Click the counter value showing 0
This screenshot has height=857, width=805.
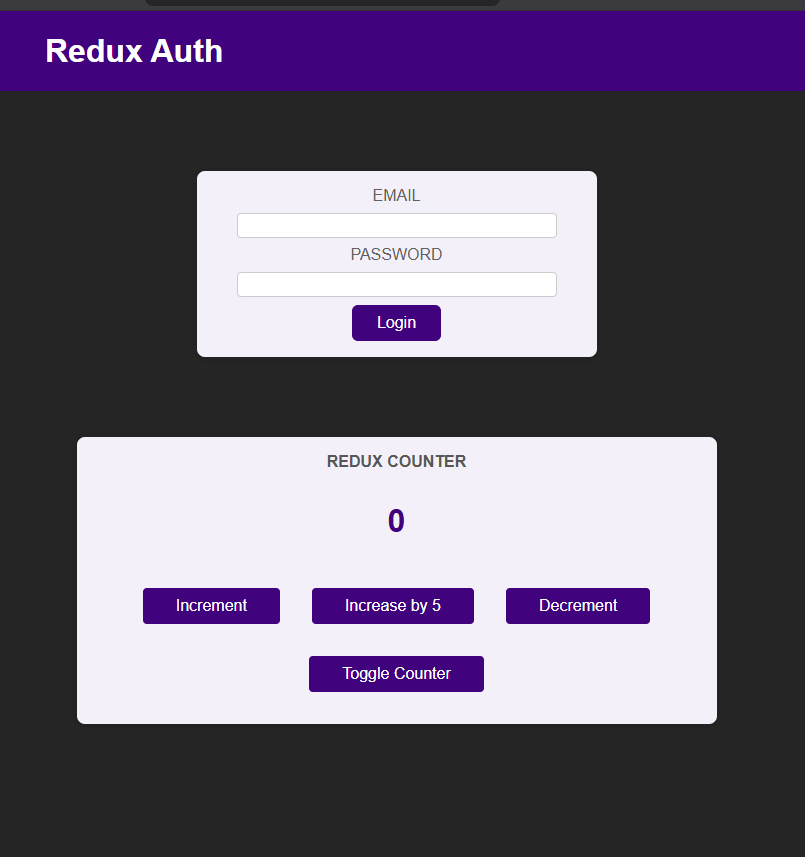[x=395, y=520]
